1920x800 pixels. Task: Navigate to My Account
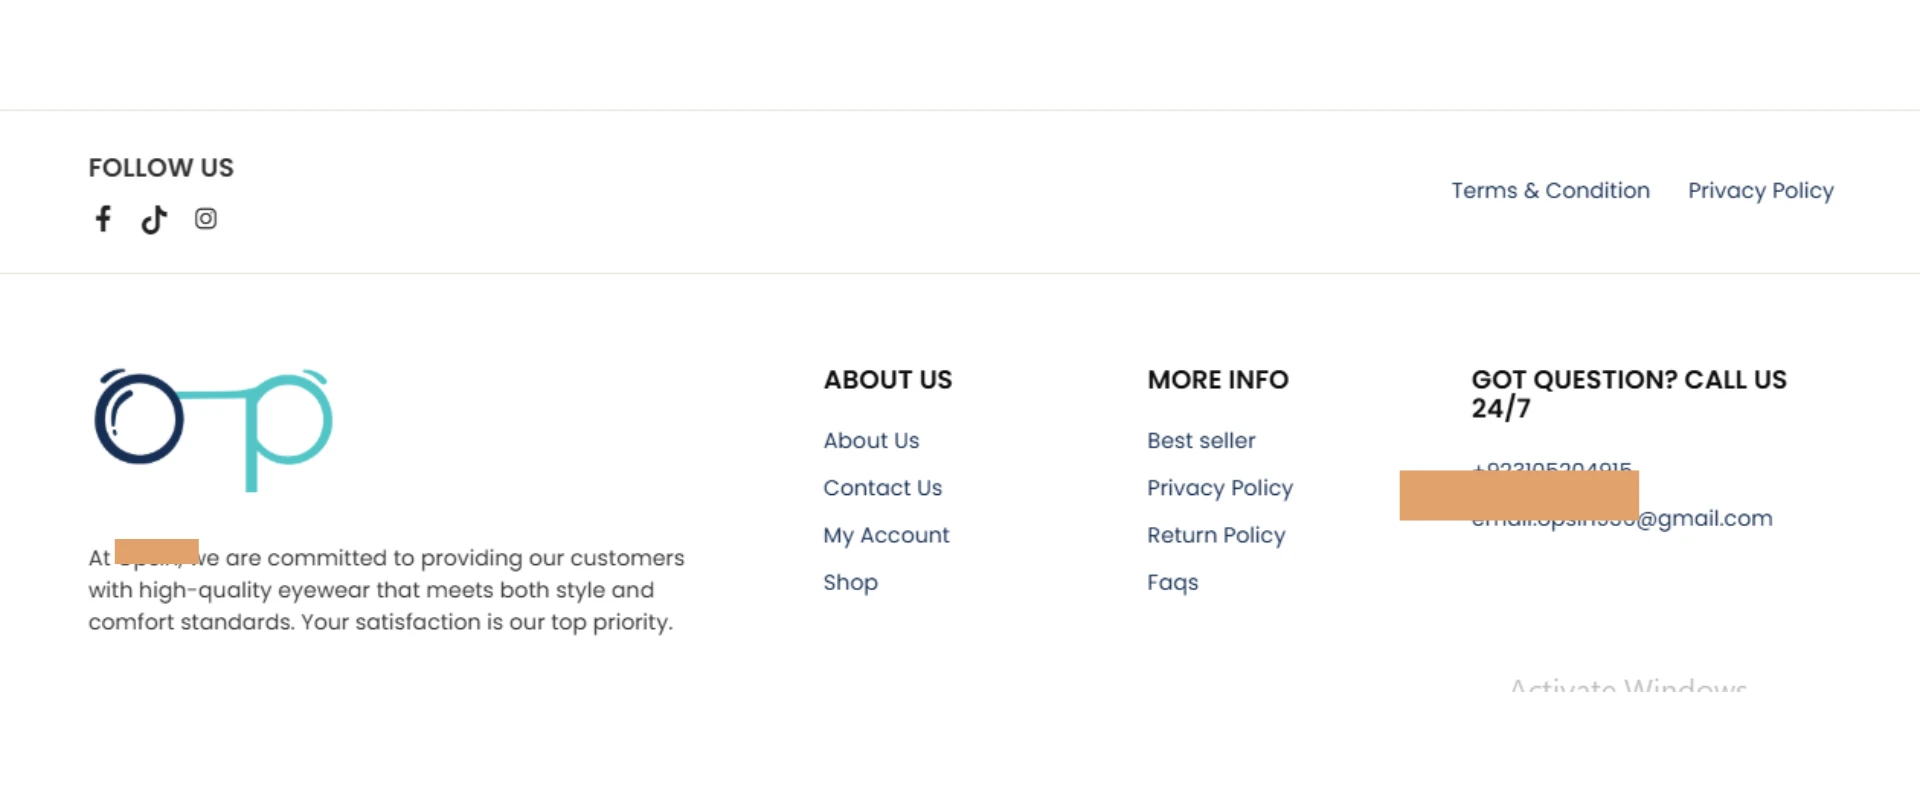pos(886,535)
